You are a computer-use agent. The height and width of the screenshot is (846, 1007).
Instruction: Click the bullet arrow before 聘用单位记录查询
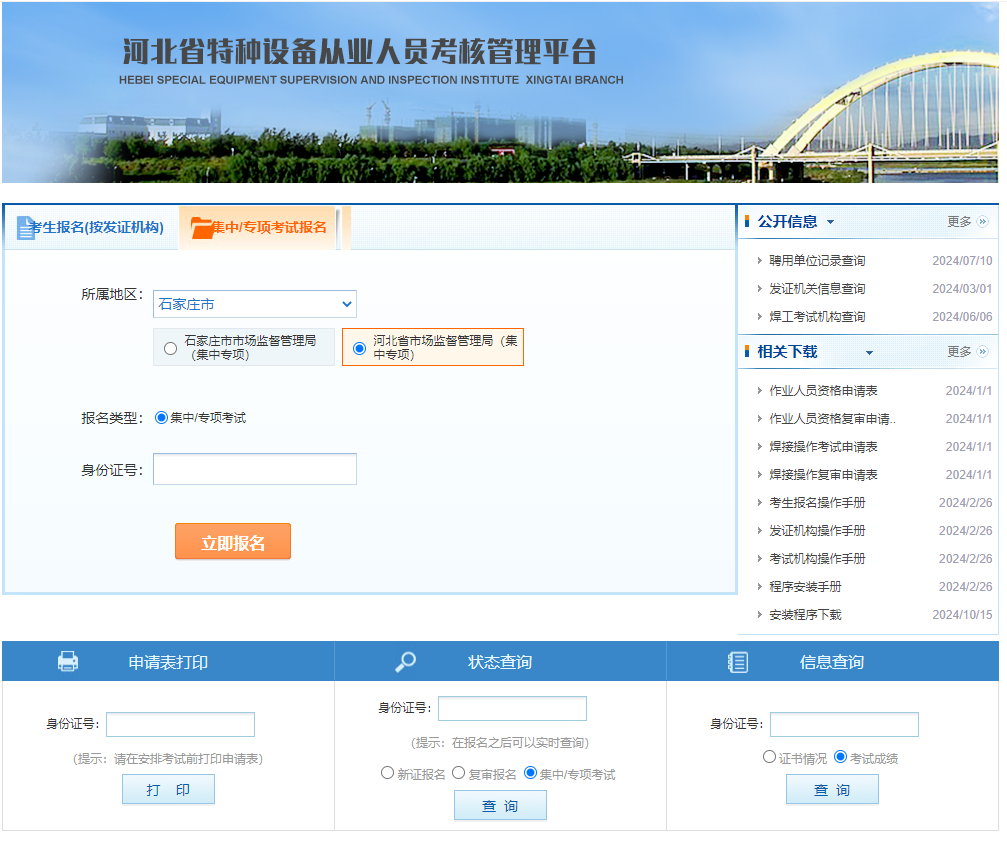pos(759,261)
